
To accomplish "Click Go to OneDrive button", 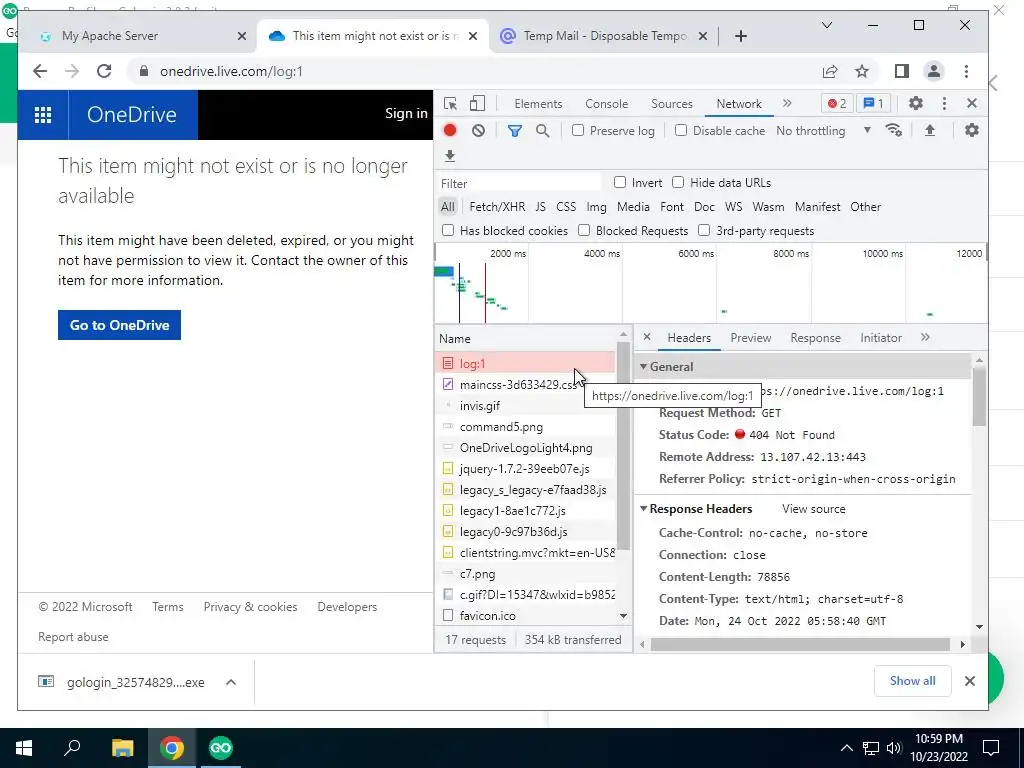I will coord(120,325).
